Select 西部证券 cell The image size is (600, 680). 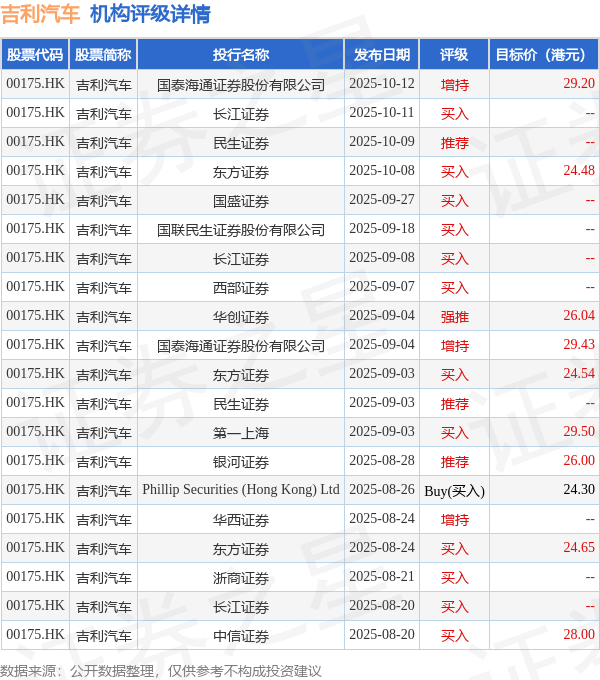pyautogui.click(x=241, y=288)
